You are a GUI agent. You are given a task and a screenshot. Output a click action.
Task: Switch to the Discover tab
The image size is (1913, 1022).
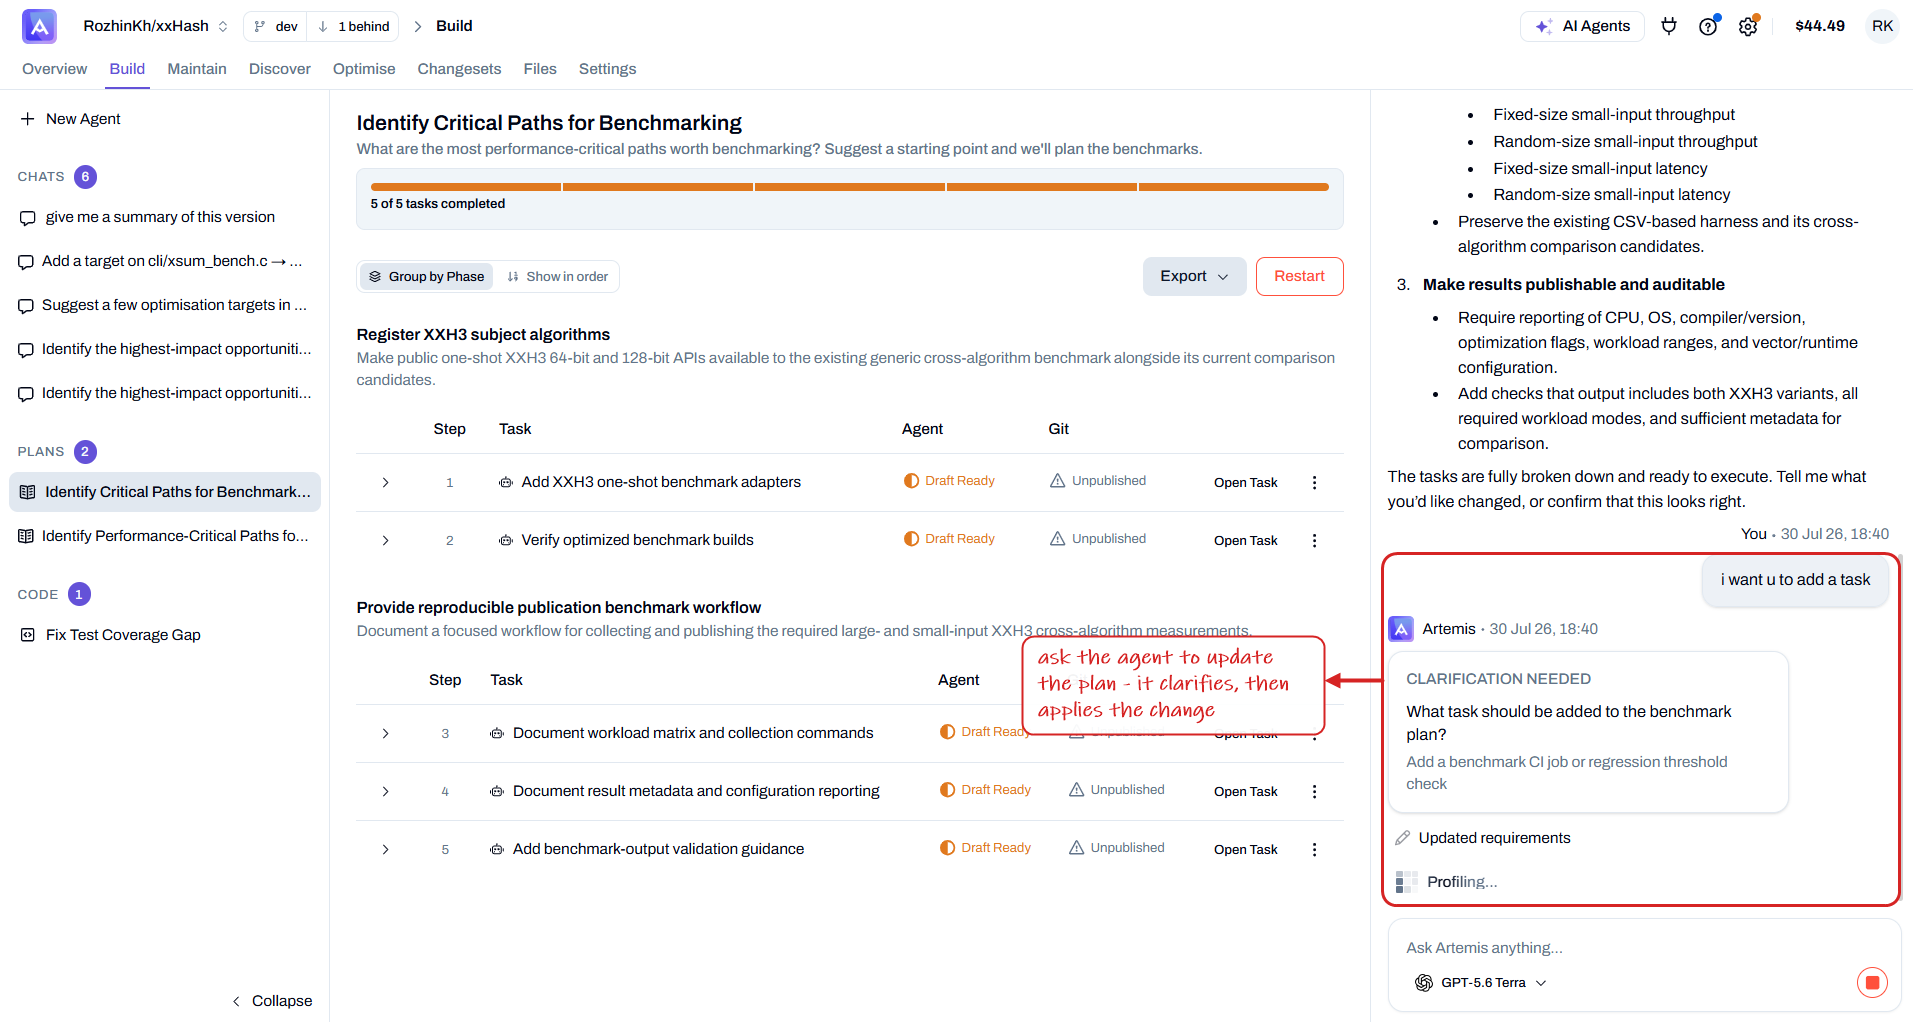coord(280,69)
